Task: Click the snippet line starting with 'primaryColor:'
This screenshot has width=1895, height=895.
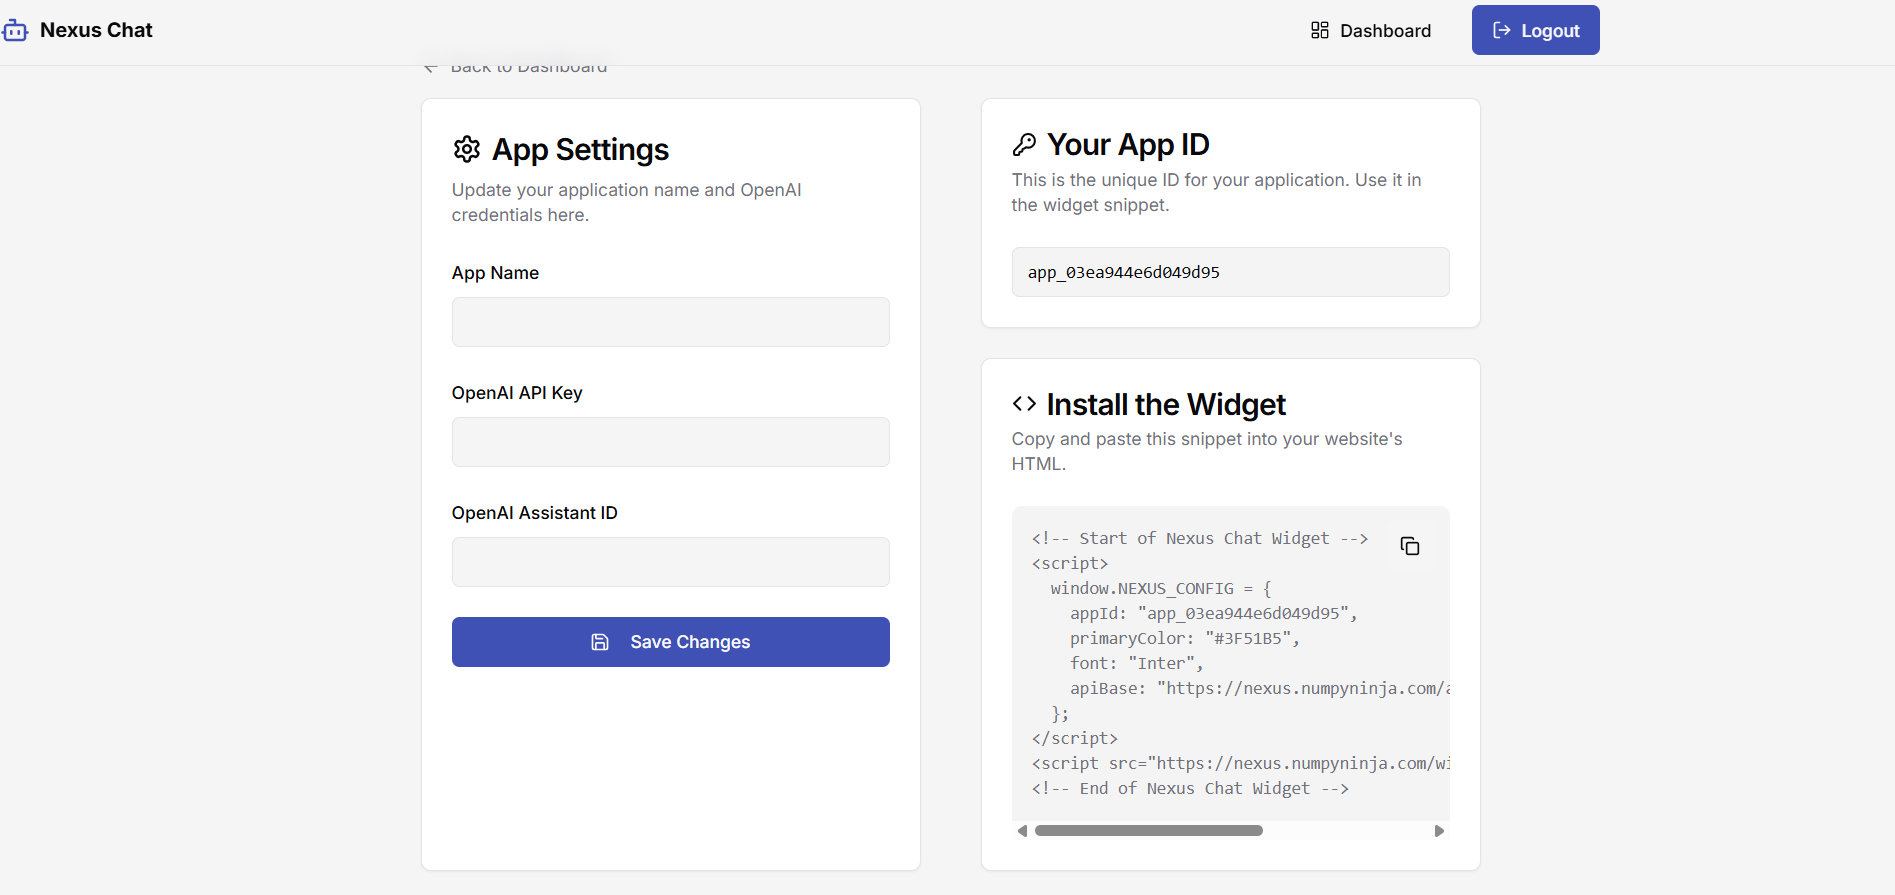Action: pyautogui.click(x=1185, y=639)
